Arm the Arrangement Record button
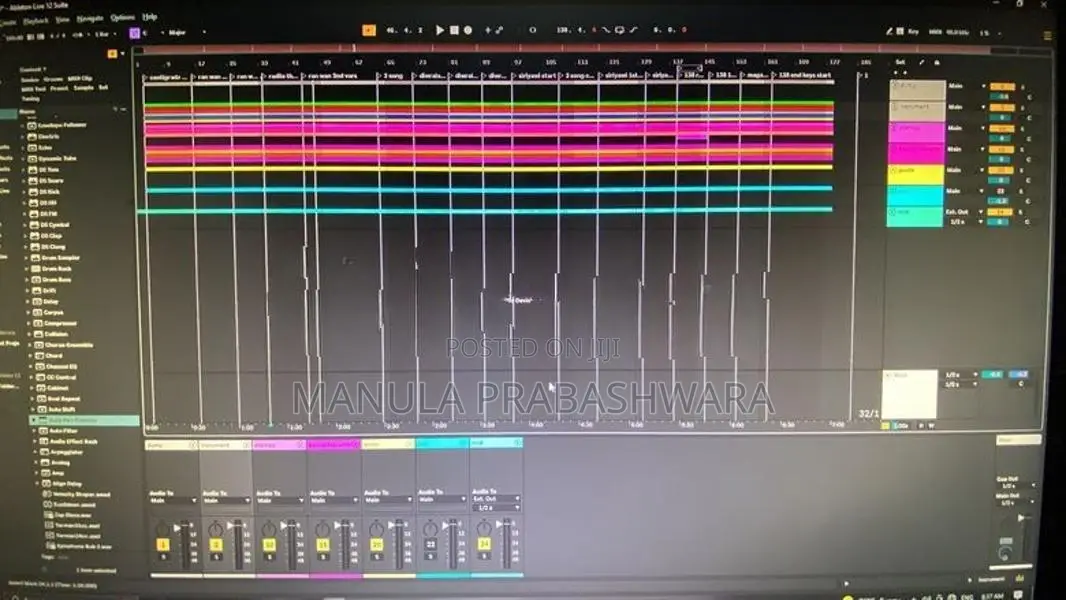This screenshot has width=1066, height=600. coord(468,30)
